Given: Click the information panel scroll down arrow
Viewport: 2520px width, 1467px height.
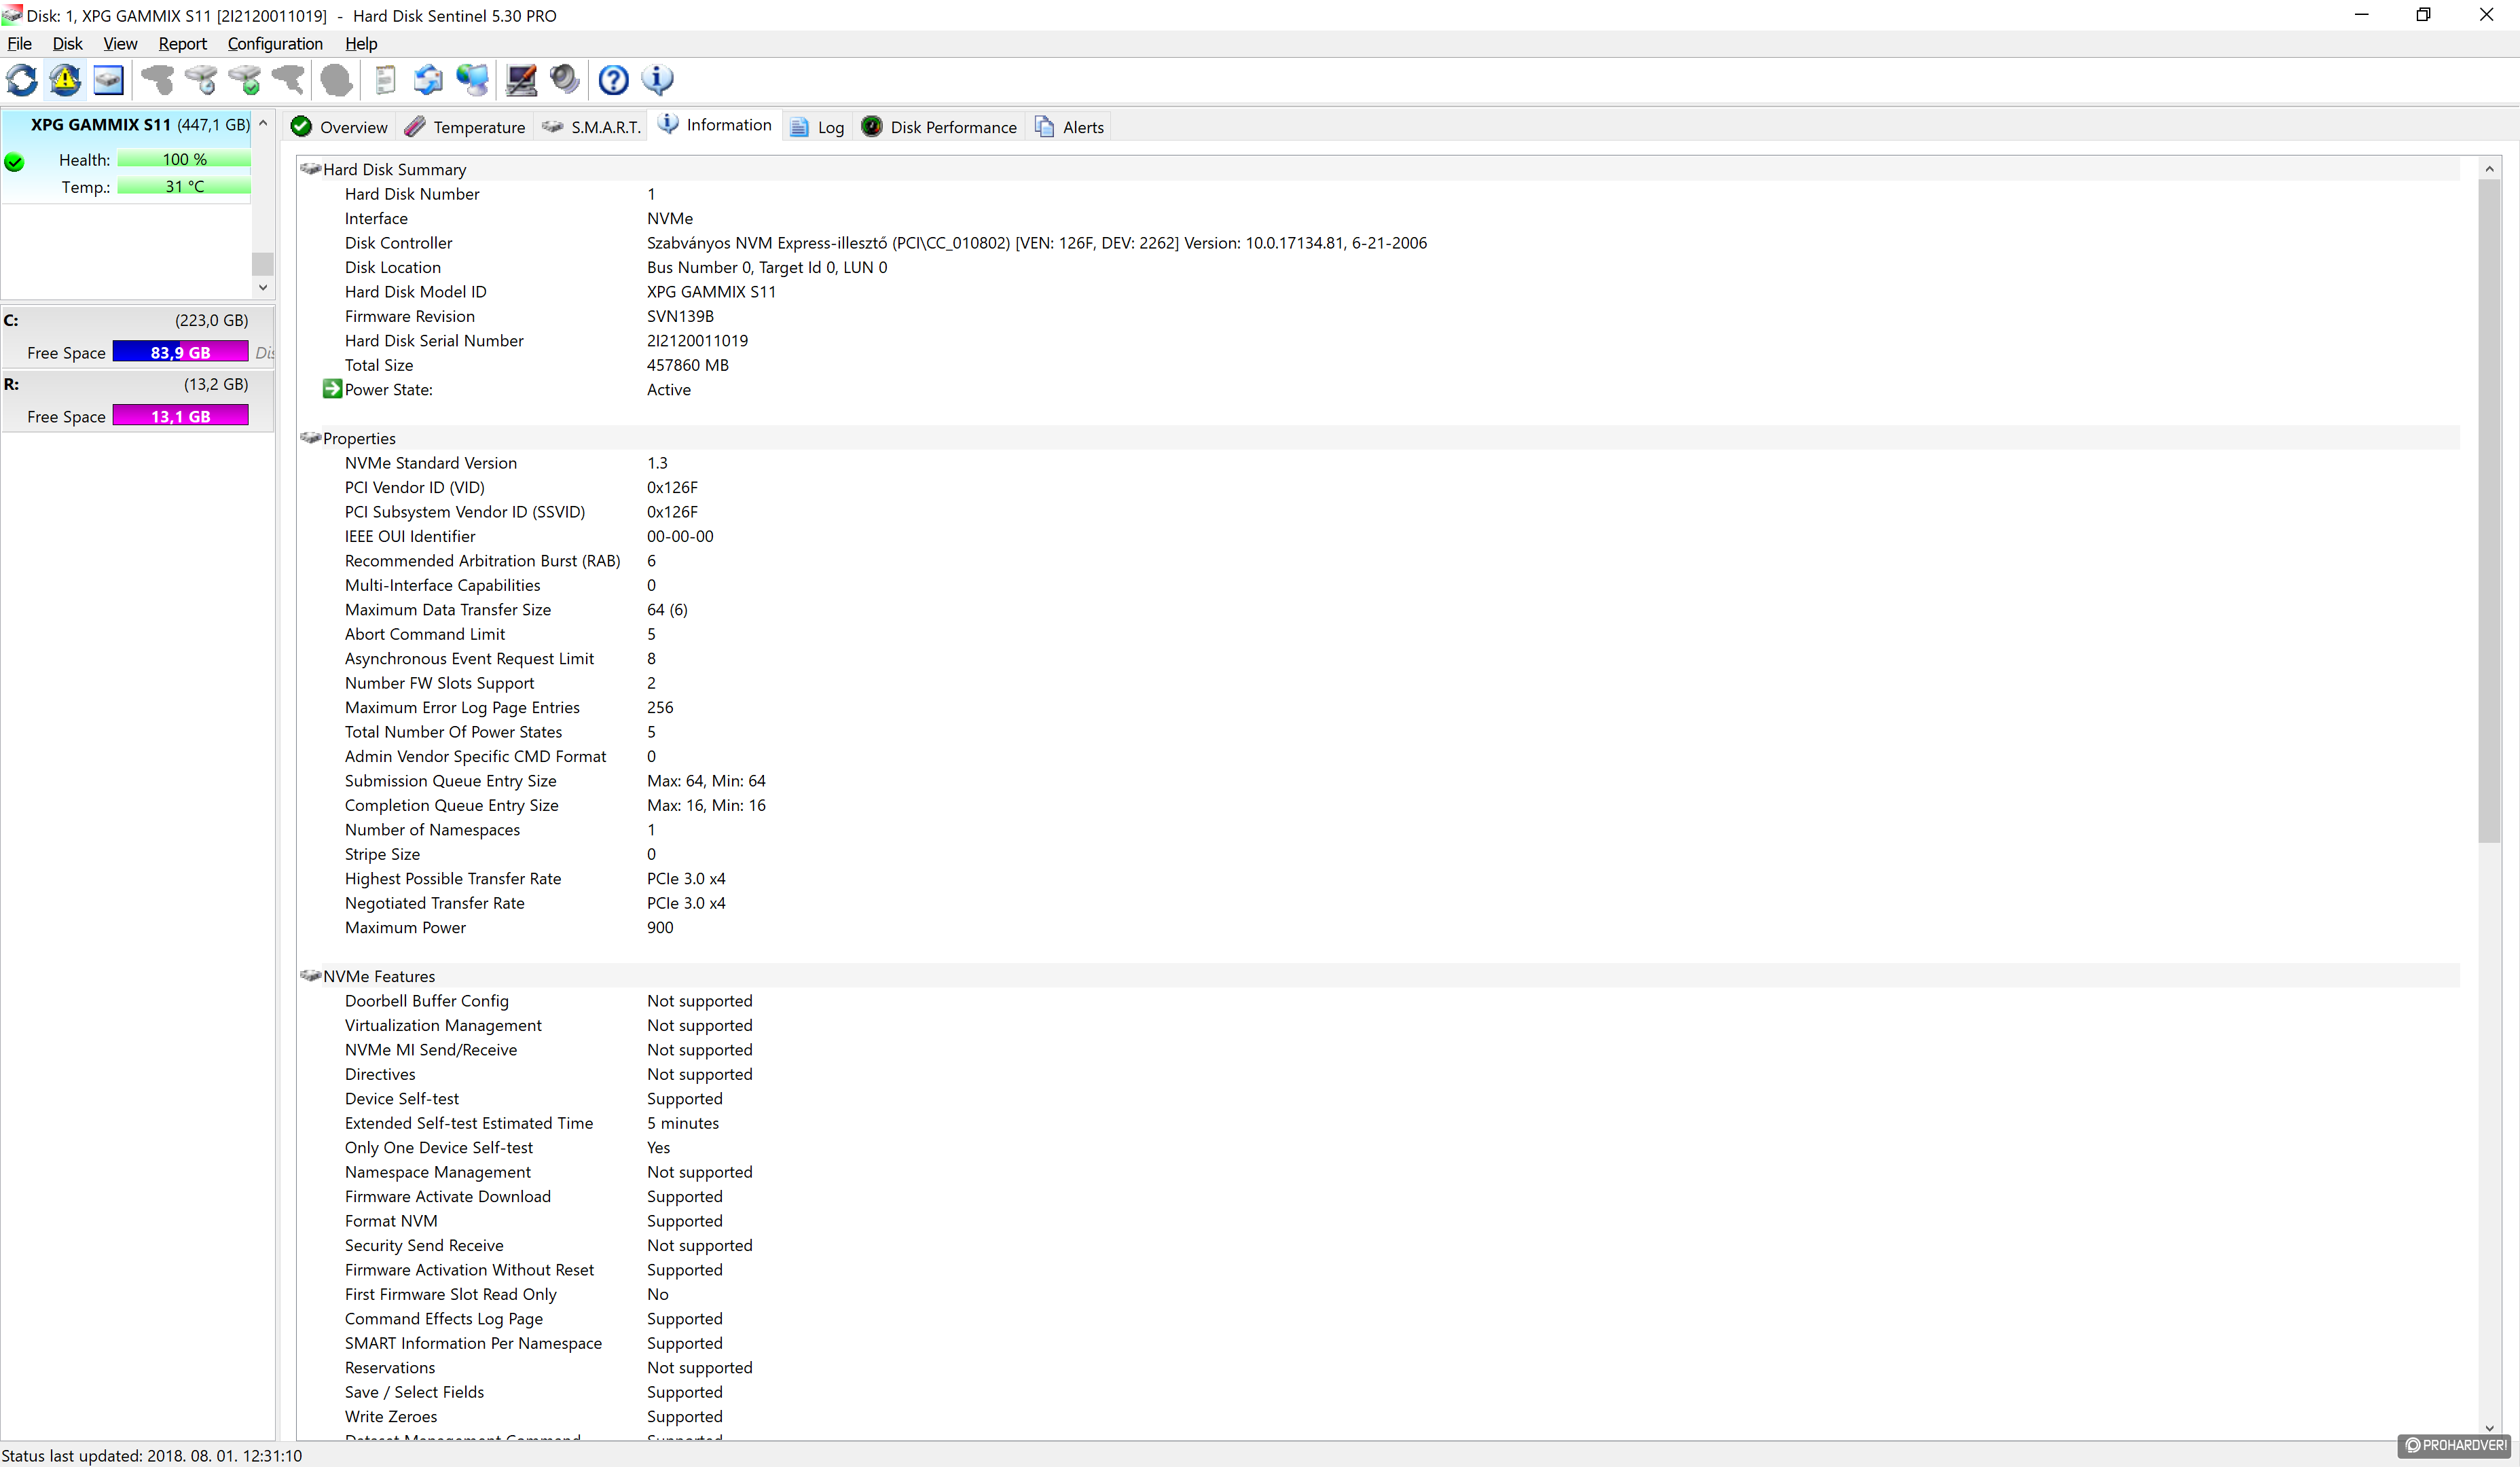Looking at the screenshot, I should [2489, 1428].
